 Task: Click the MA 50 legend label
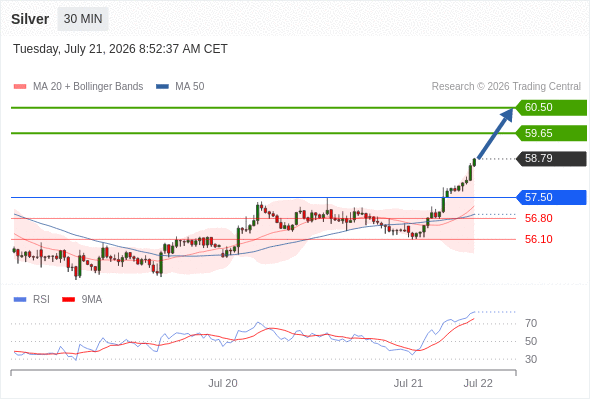click(x=190, y=87)
